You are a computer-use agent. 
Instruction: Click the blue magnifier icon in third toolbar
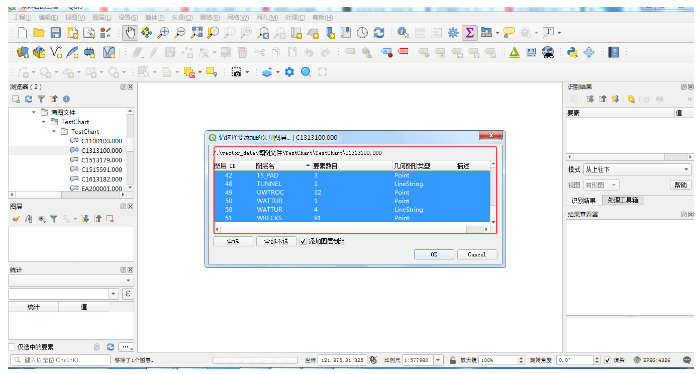306,72
